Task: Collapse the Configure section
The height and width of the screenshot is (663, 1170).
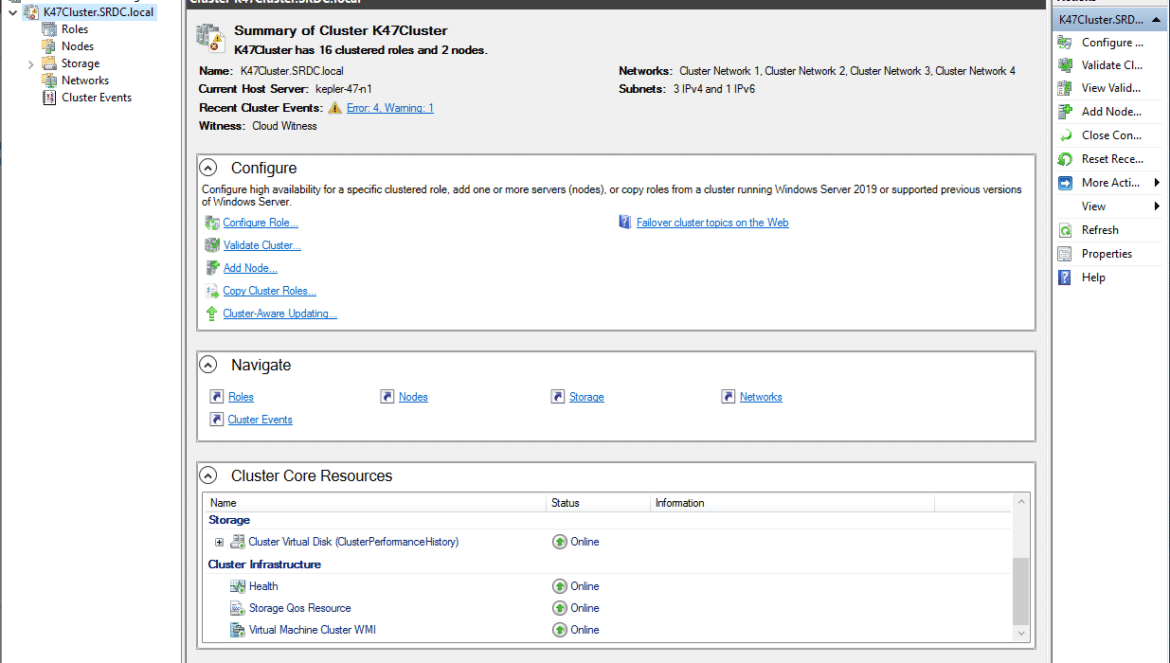Action: [208, 168]
